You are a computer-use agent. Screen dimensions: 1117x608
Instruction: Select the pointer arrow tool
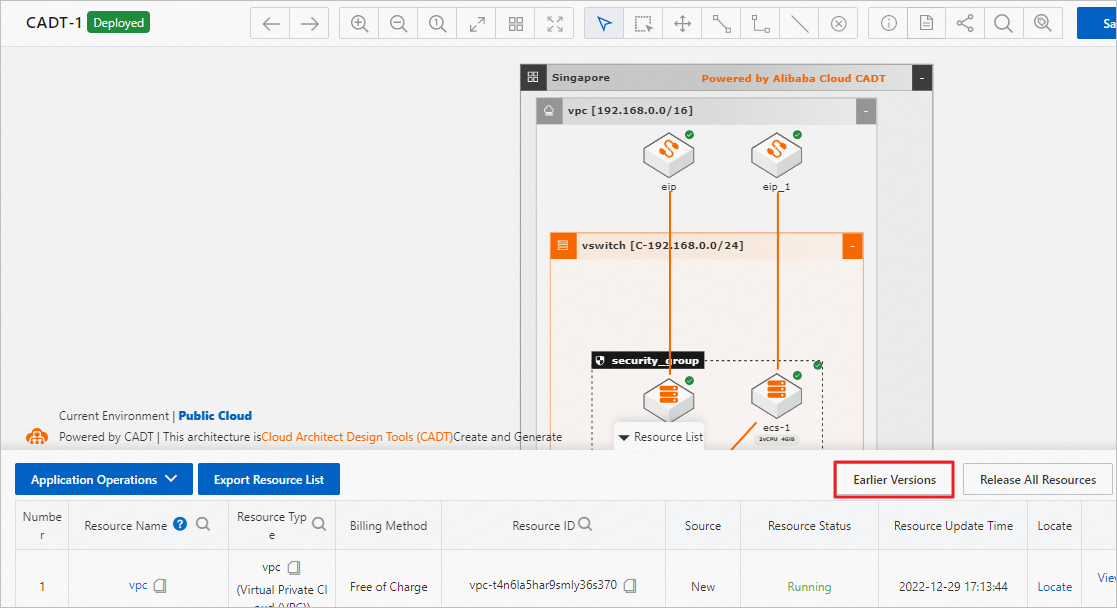pyautogui.click(x=604, y=24)
